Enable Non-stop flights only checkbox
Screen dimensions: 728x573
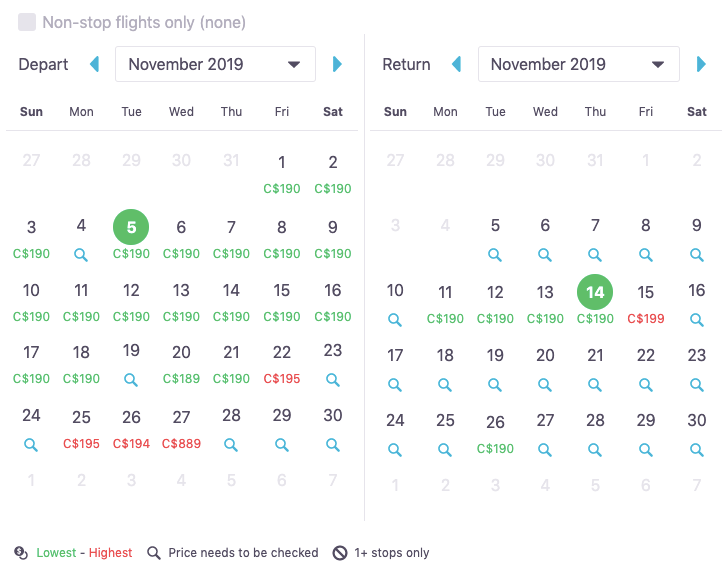[27, 22]
